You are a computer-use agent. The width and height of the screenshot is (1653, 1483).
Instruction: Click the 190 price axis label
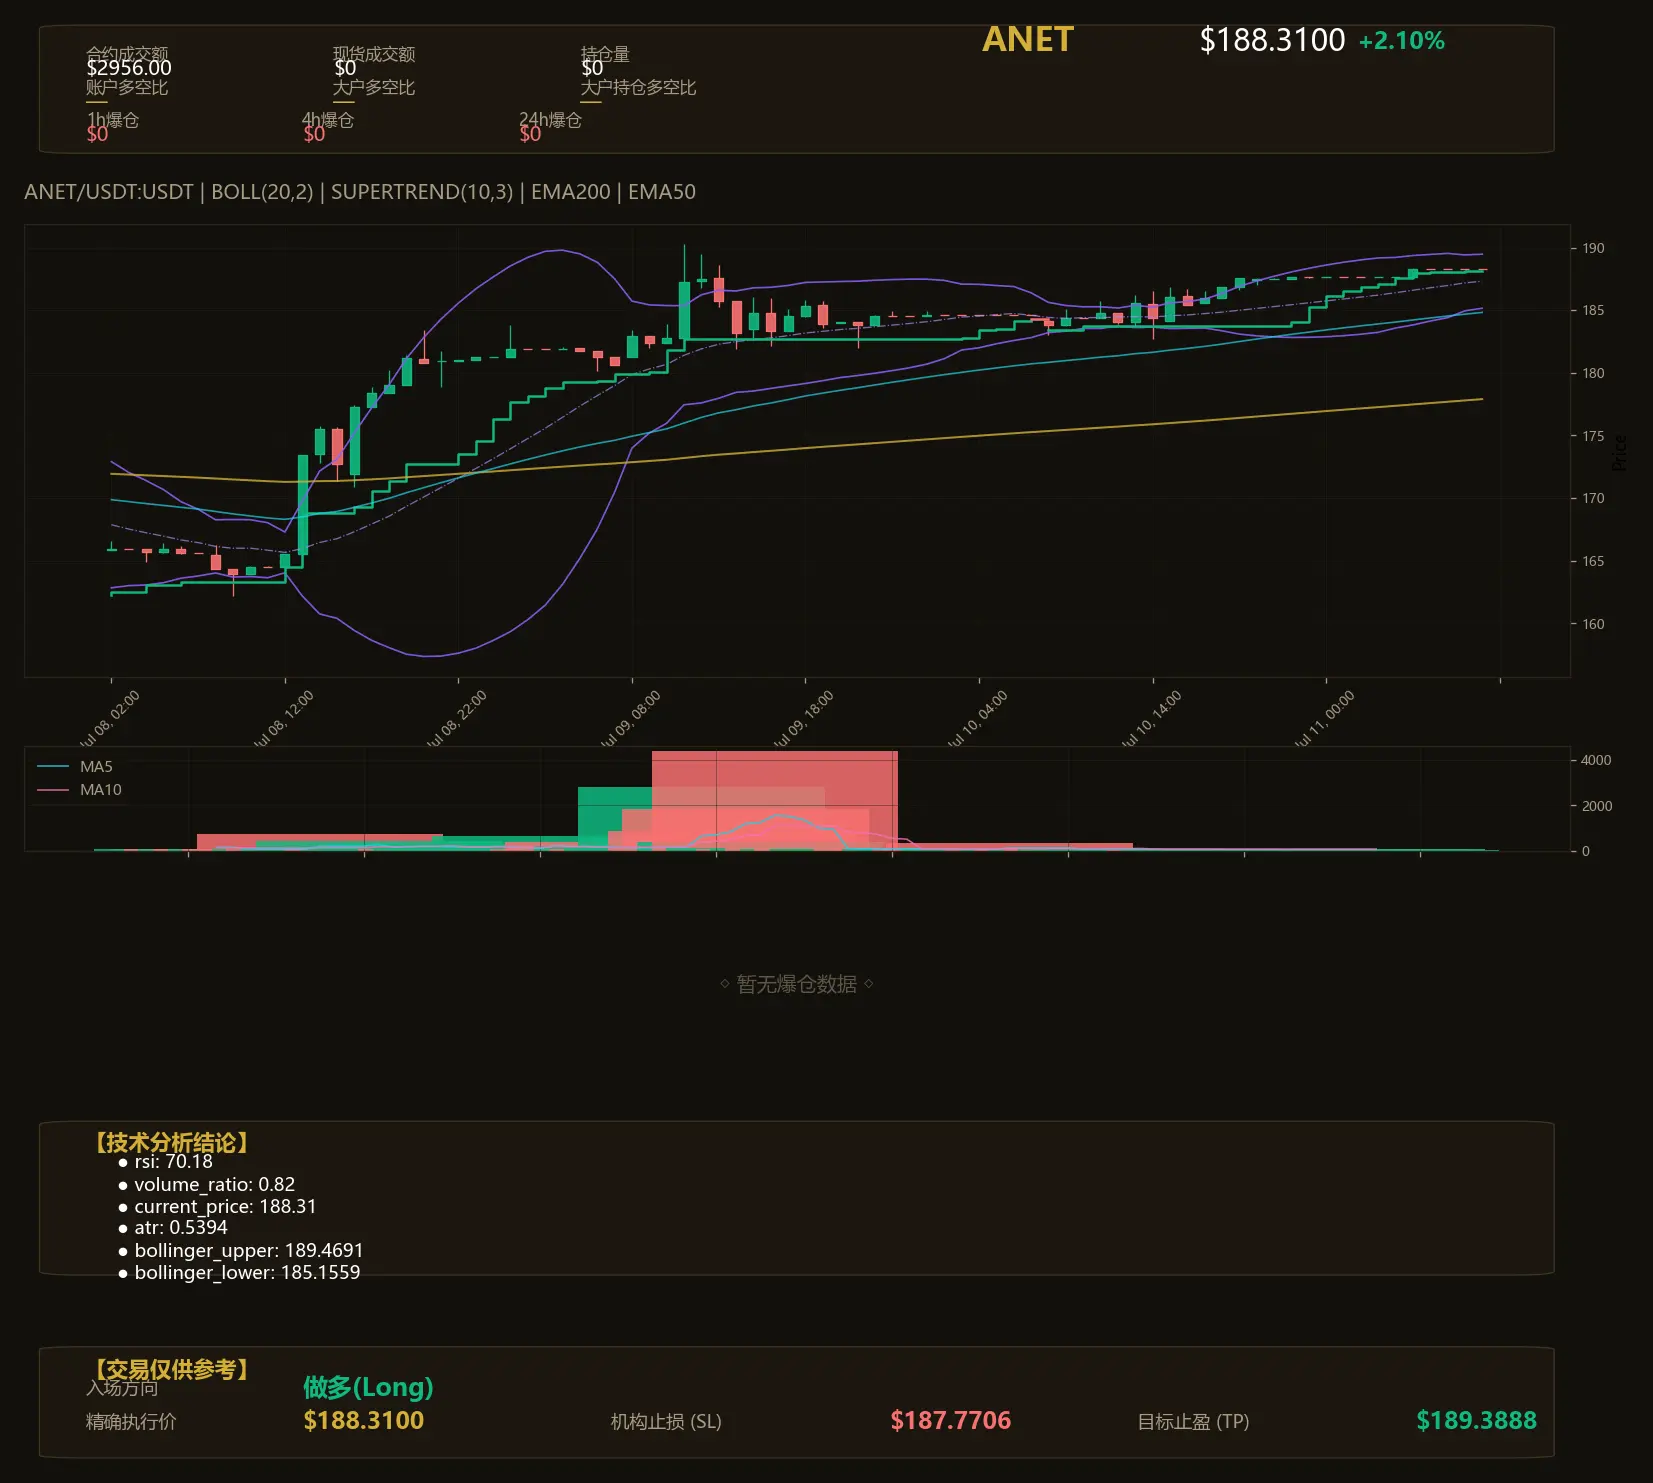1593,248
